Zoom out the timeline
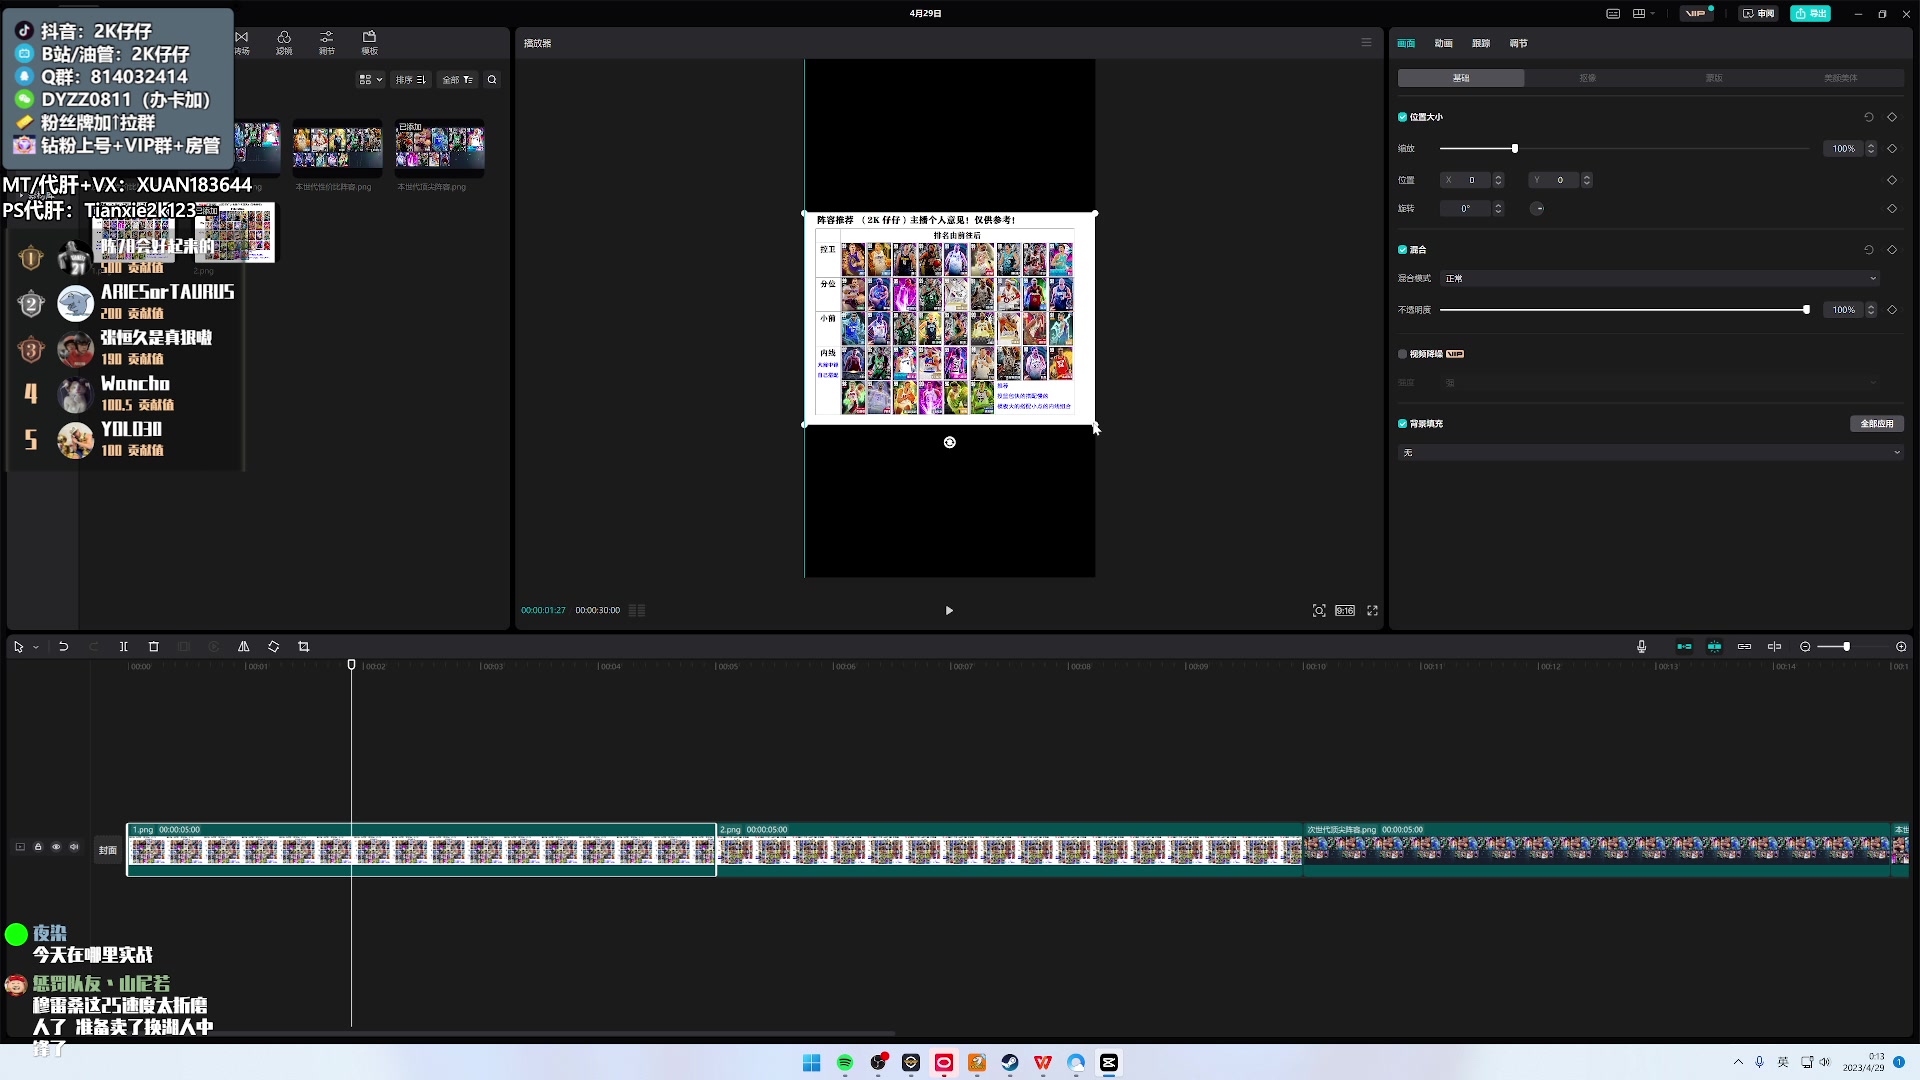The height and width of the screenshot is (1080, 1920). (x=1805, y=647)
